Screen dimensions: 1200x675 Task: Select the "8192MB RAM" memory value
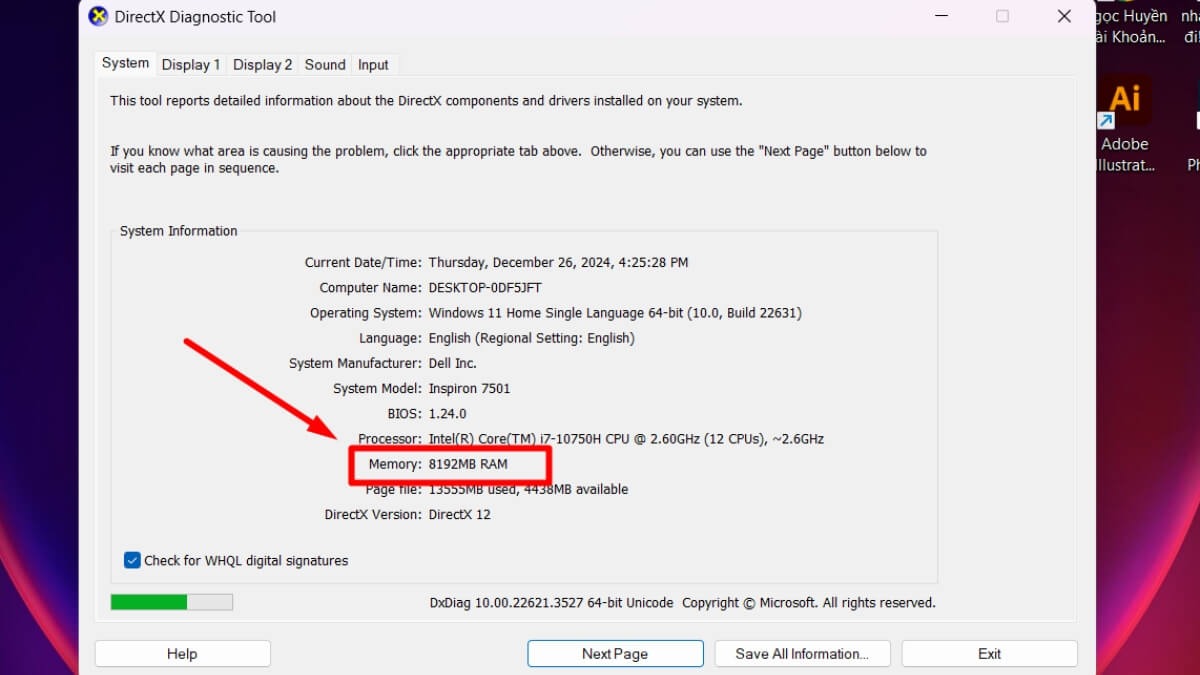[468, 464]
